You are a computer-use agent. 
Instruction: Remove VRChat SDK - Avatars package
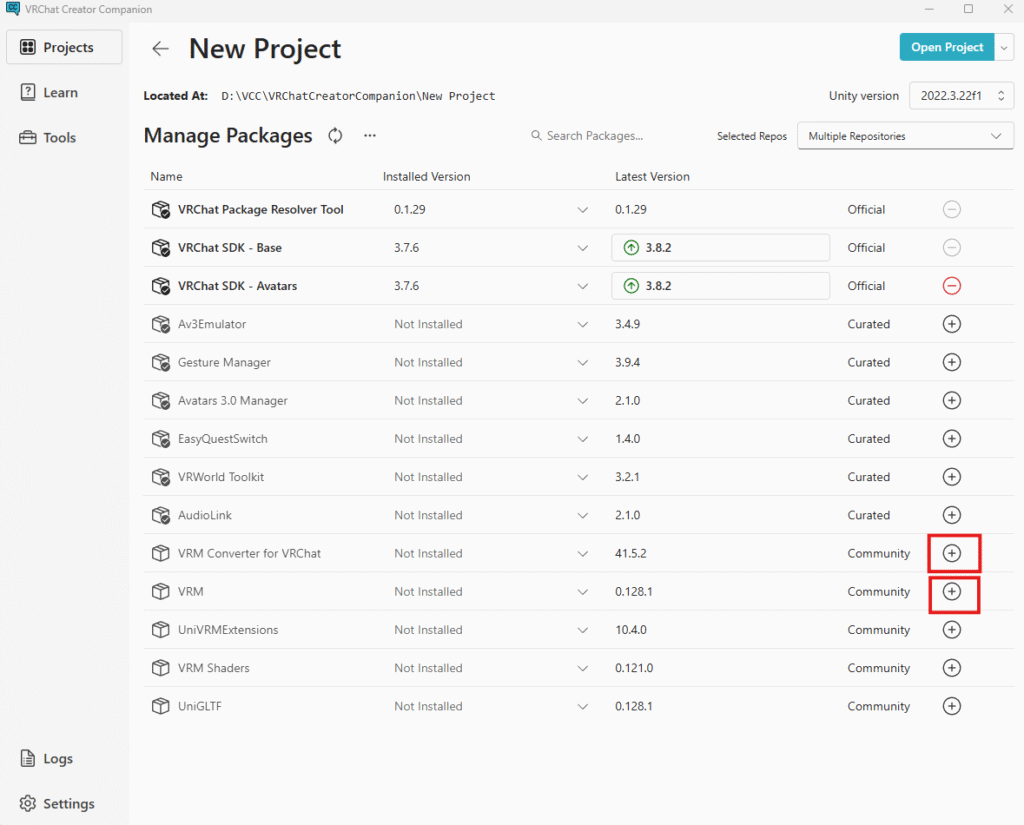(952, 286)
